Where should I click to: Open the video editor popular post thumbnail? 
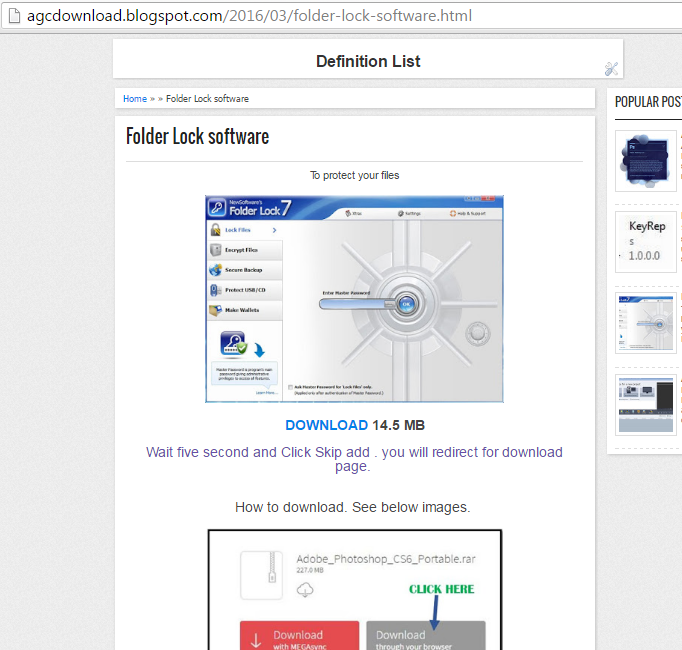pos(646,405)
